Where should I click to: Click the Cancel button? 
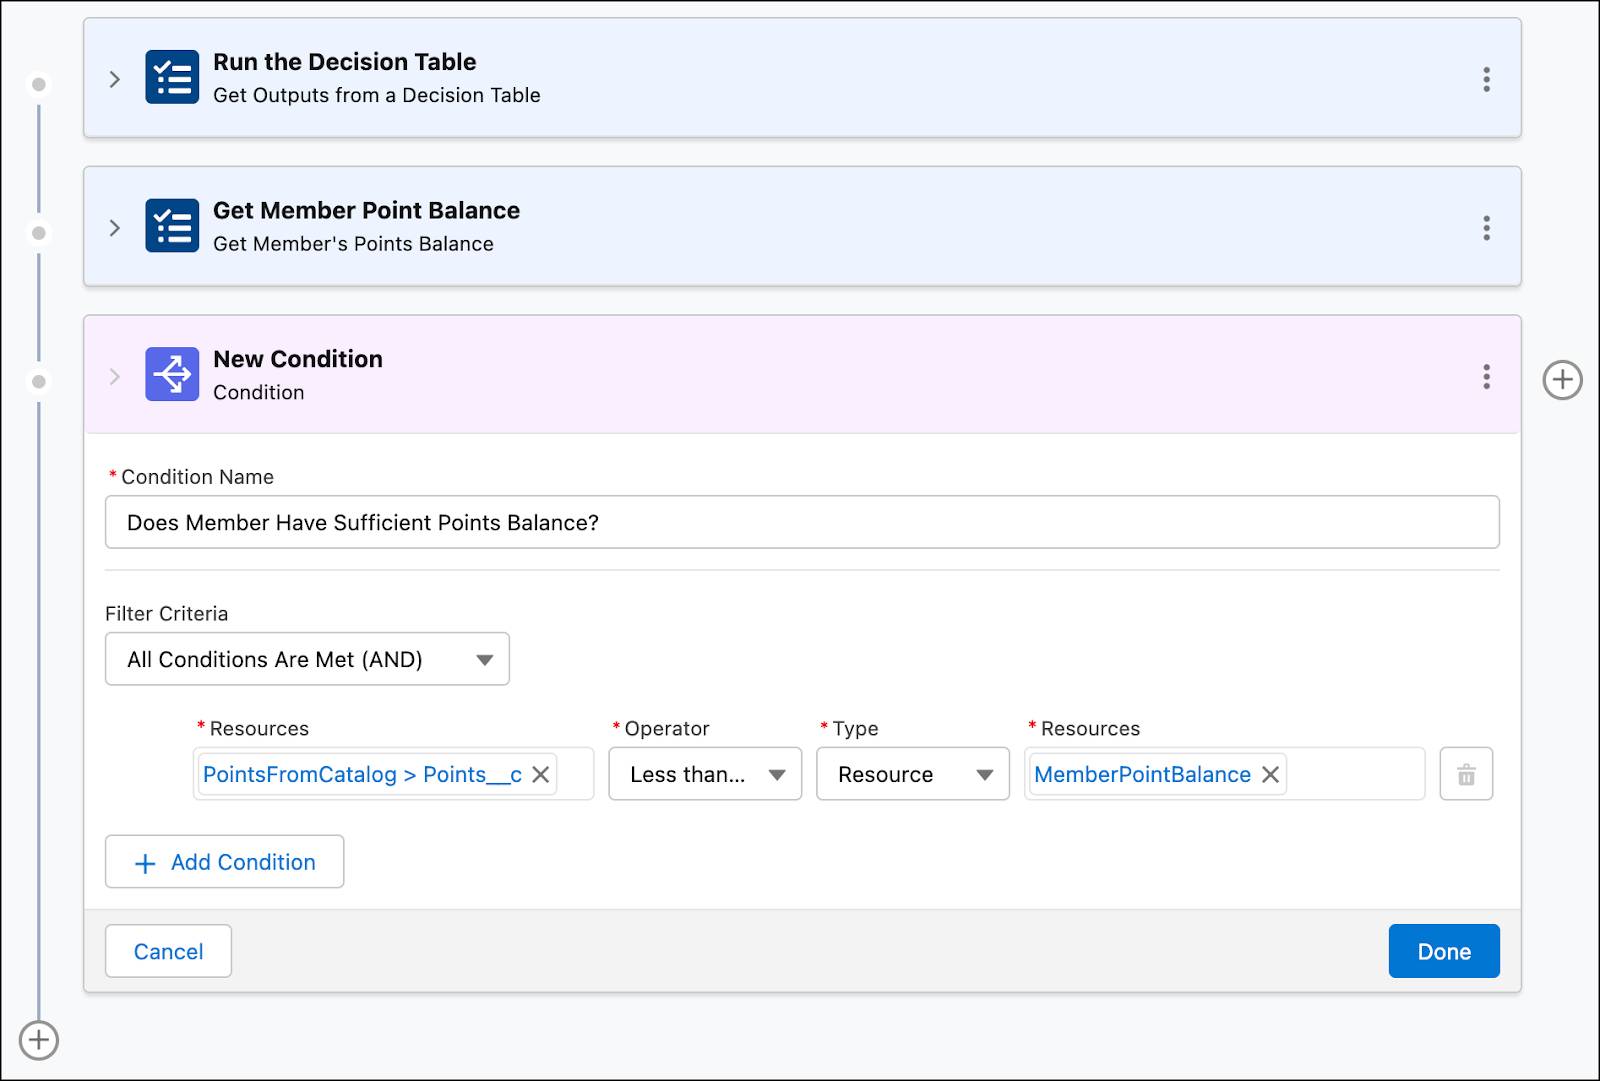coord(168,951)
